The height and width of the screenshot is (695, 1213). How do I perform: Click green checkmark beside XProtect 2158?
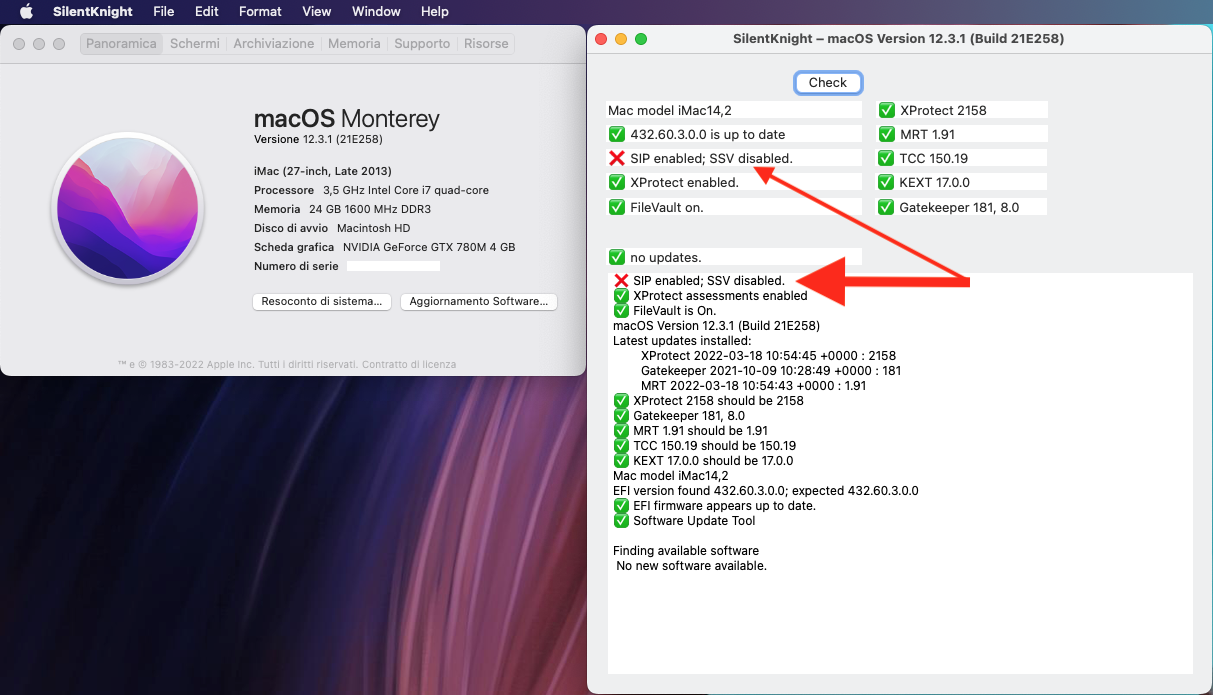click(x=887, y=110)
